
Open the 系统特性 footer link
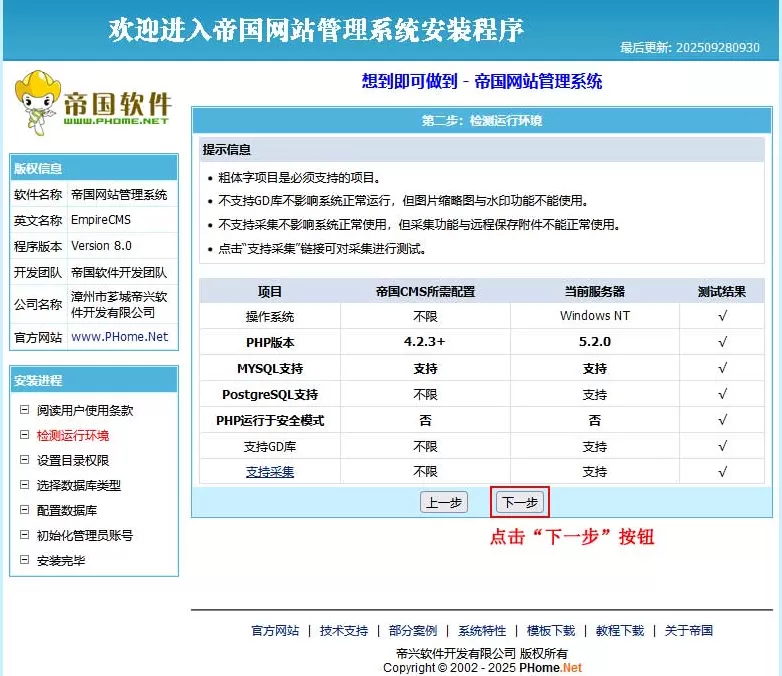click(482, 631)
